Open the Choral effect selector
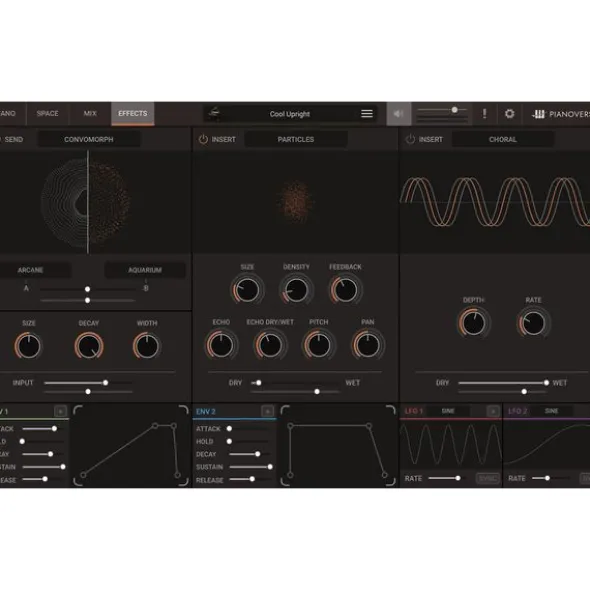Viewport: 590px width, 591px height. coord(503,139)
